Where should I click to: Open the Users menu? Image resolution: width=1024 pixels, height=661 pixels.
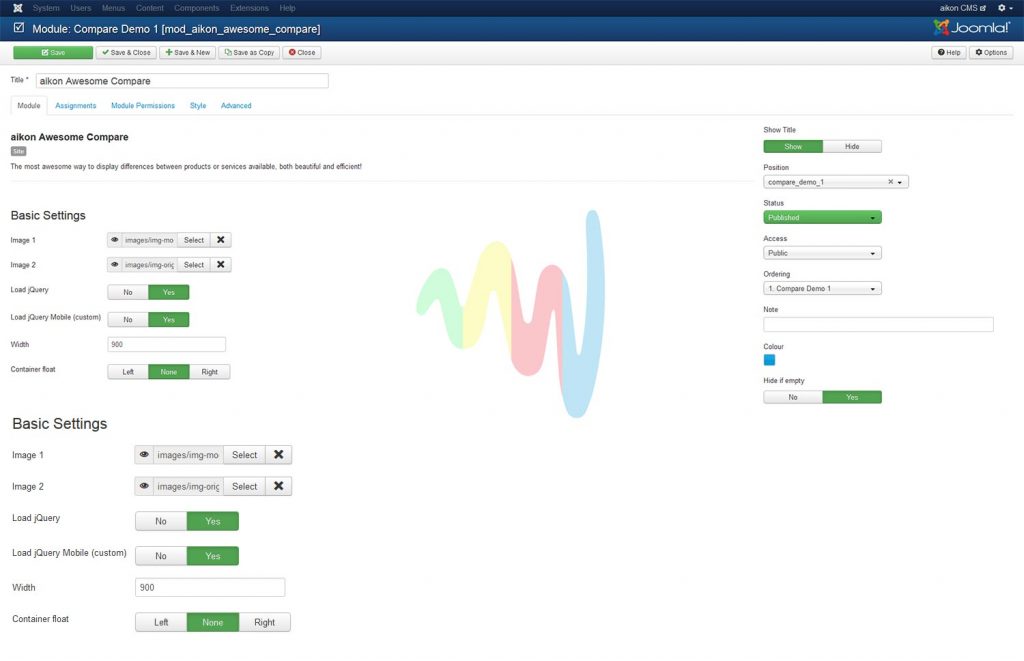81,8
